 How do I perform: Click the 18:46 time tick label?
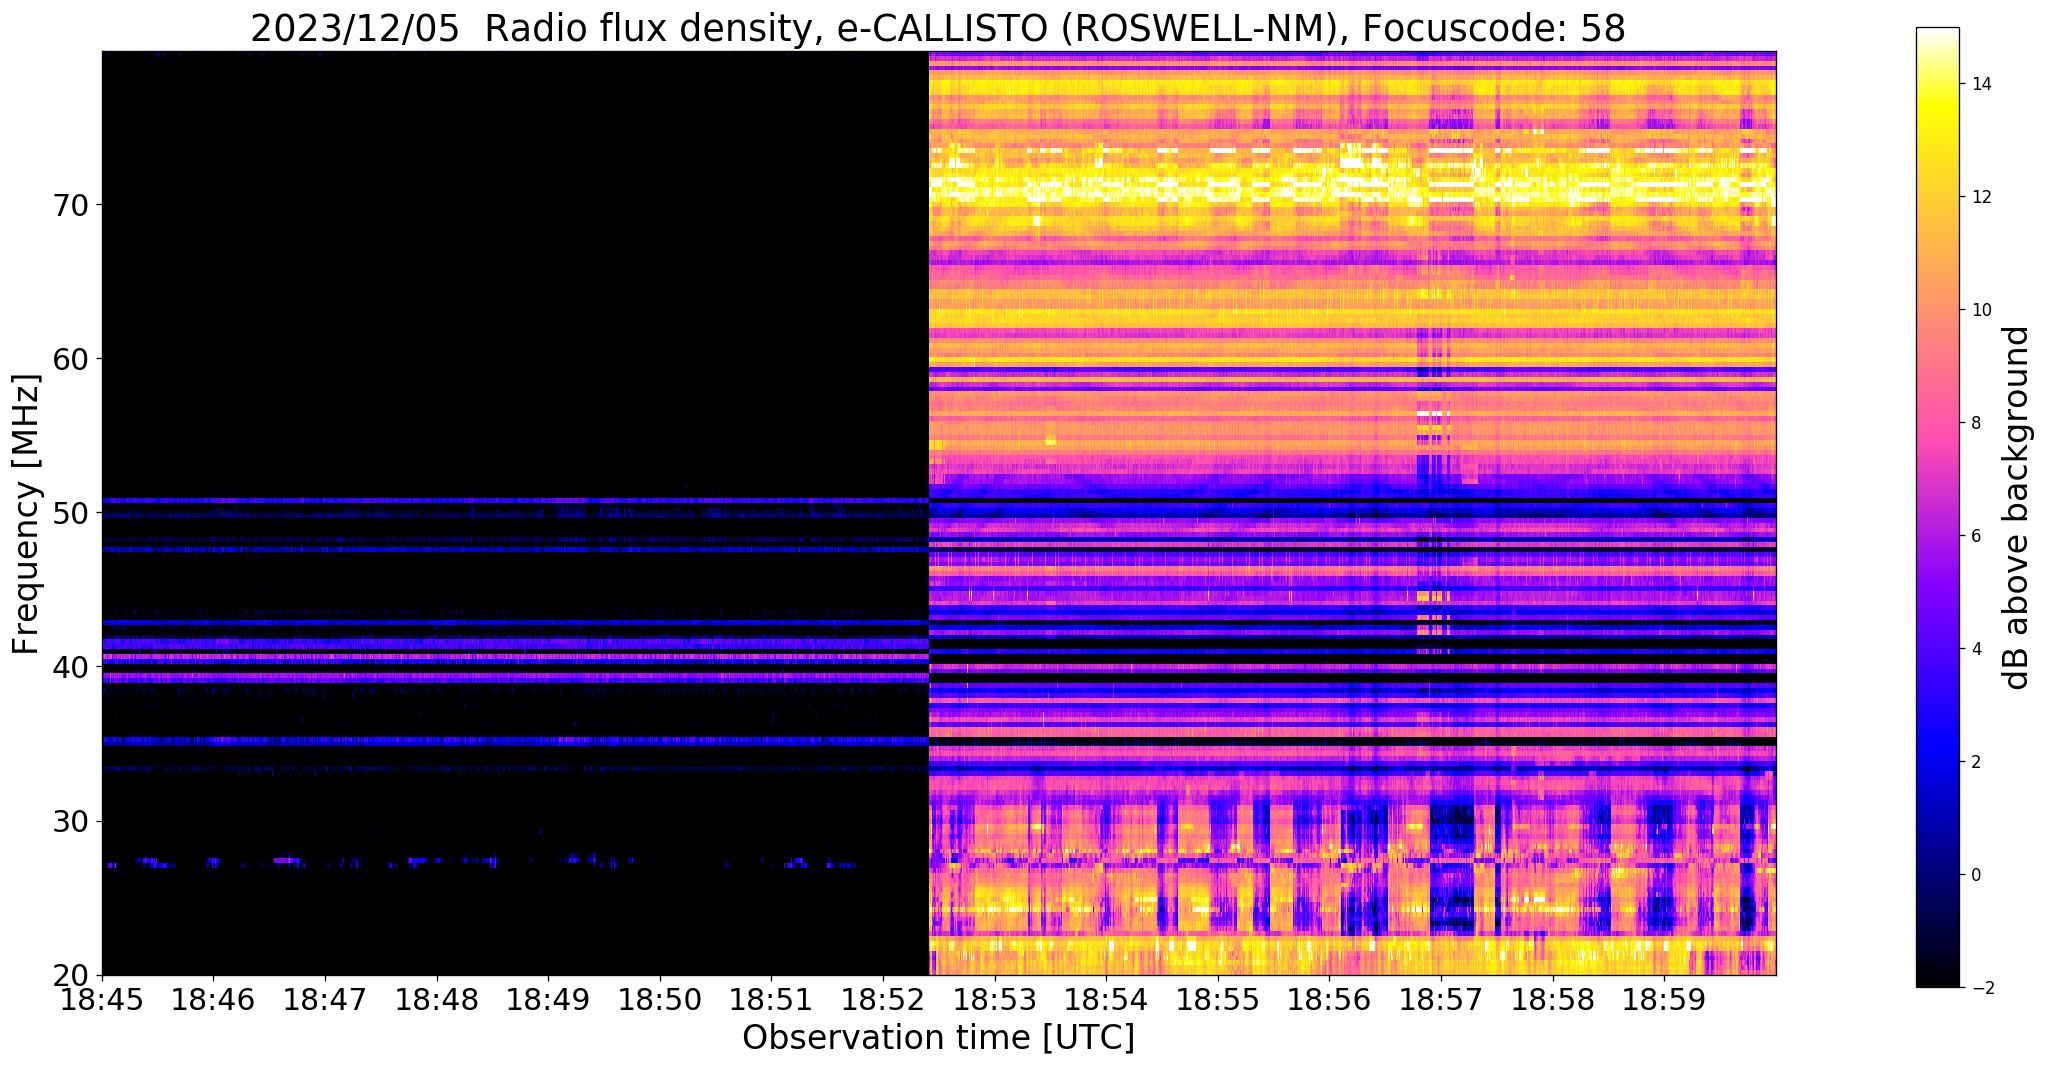213,1000
